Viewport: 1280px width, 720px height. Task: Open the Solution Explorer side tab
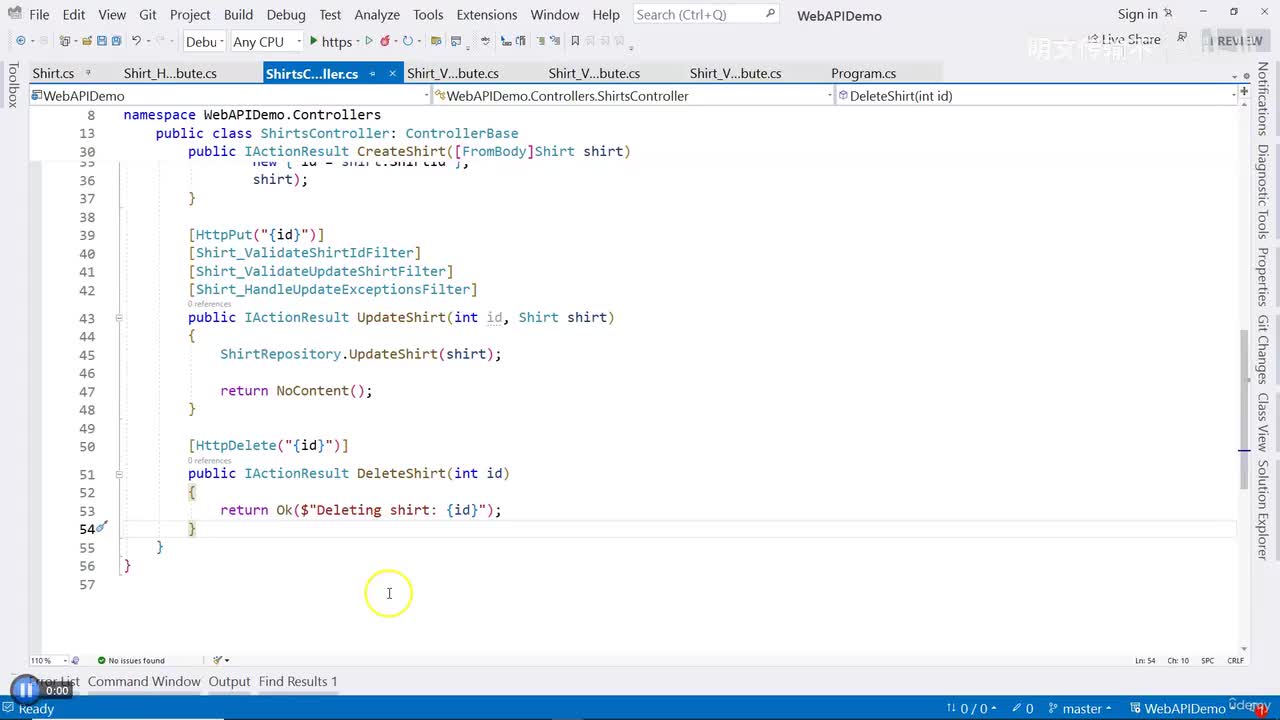pyautogui.click(x=1263, y=509)
